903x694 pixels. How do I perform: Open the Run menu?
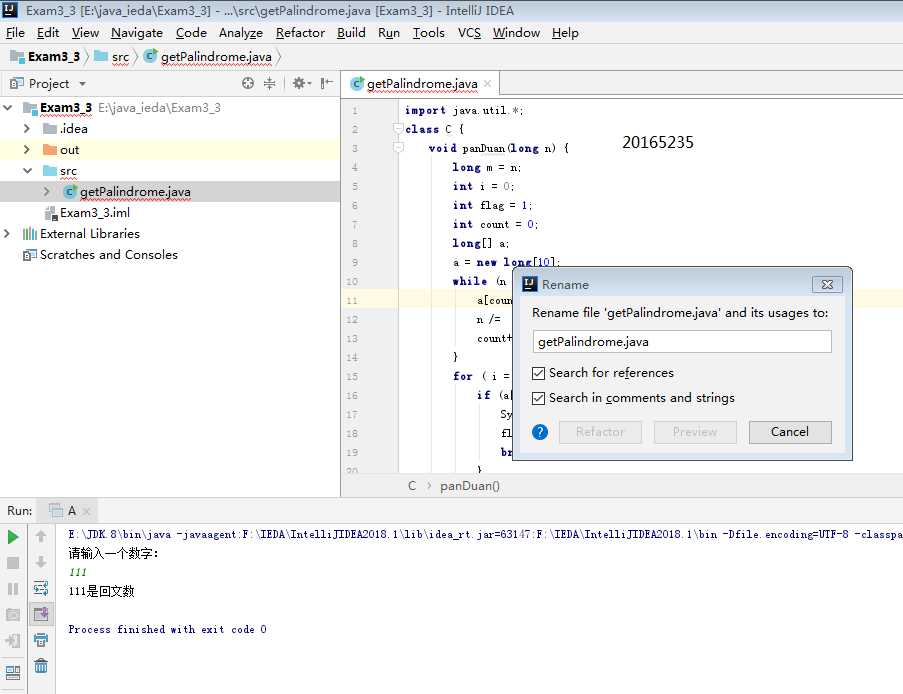[x=389, y=33]
